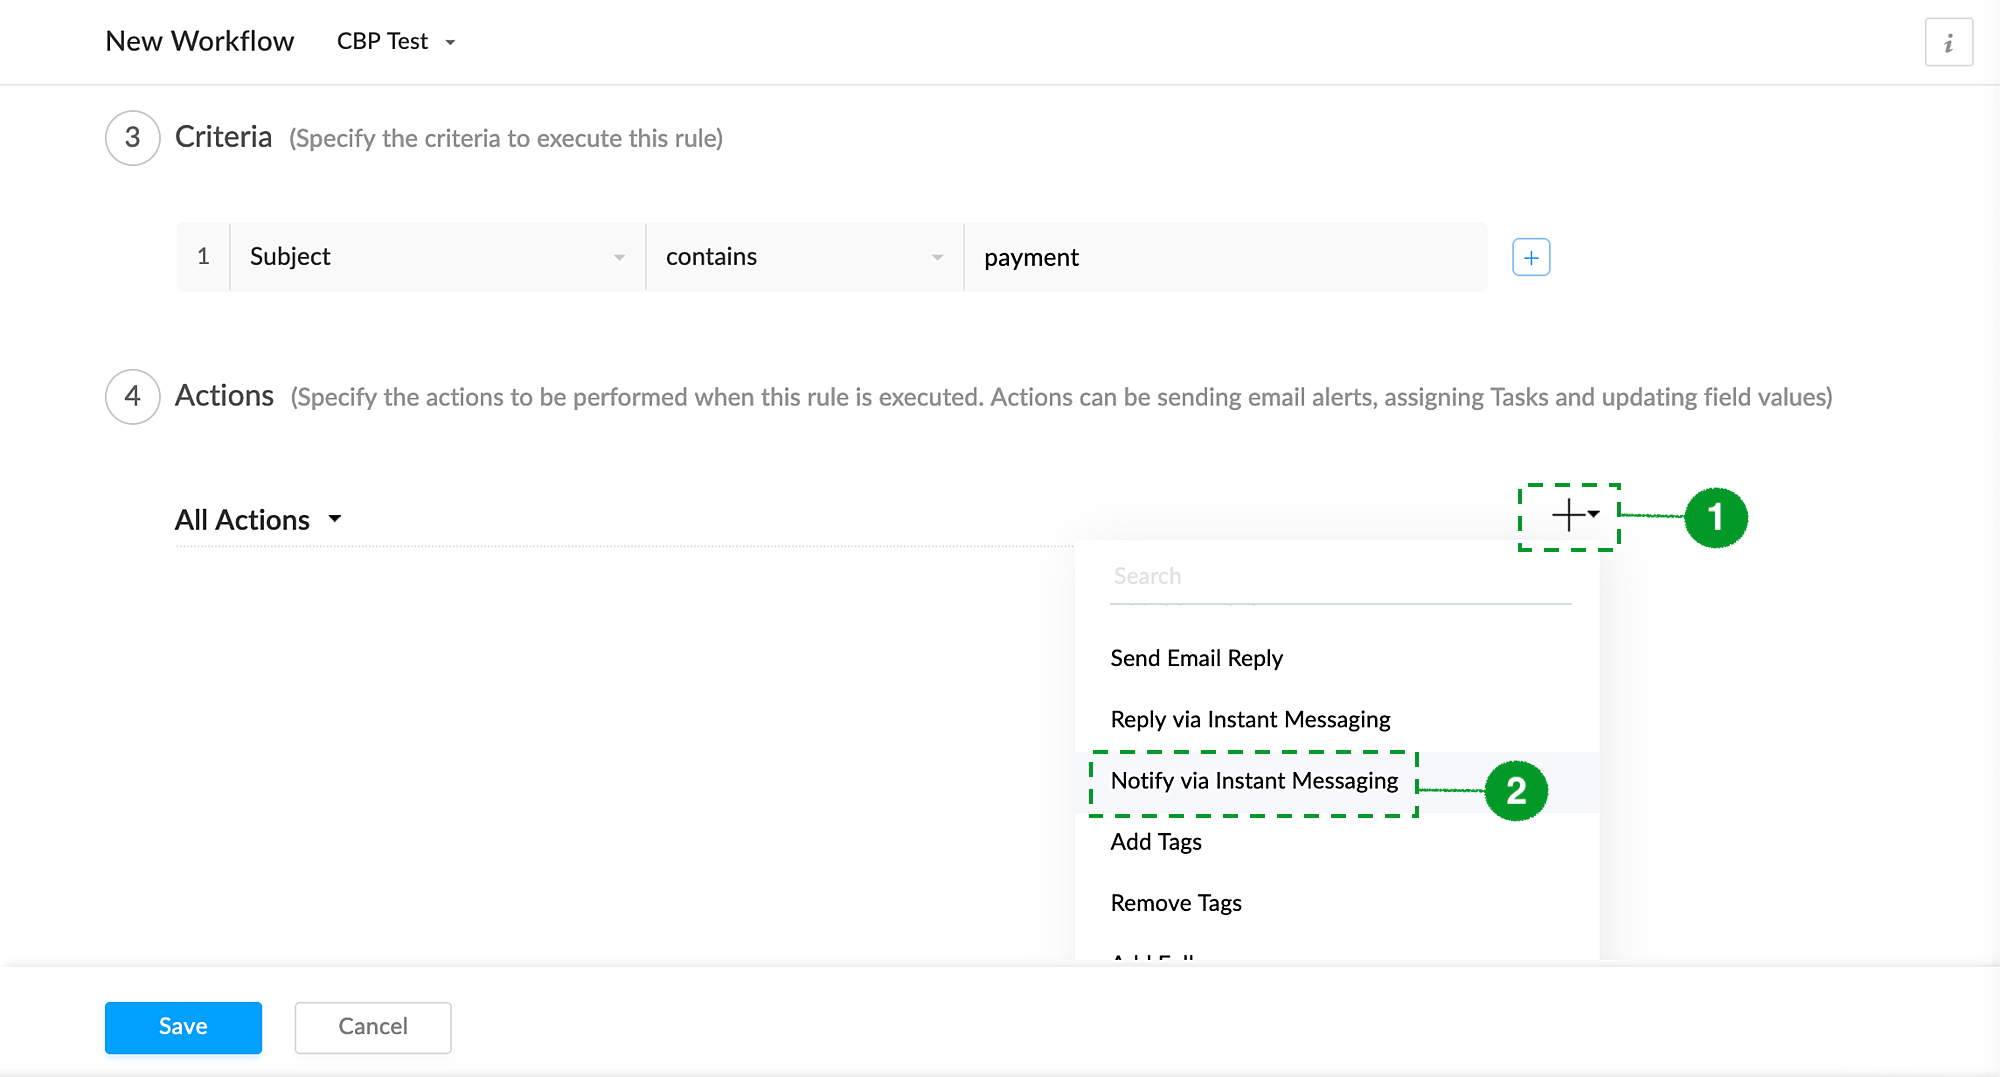This screenshot has height=1077, width=2000.
Task: Click green callout badge number 2
Action: [x=1516, y=791]
